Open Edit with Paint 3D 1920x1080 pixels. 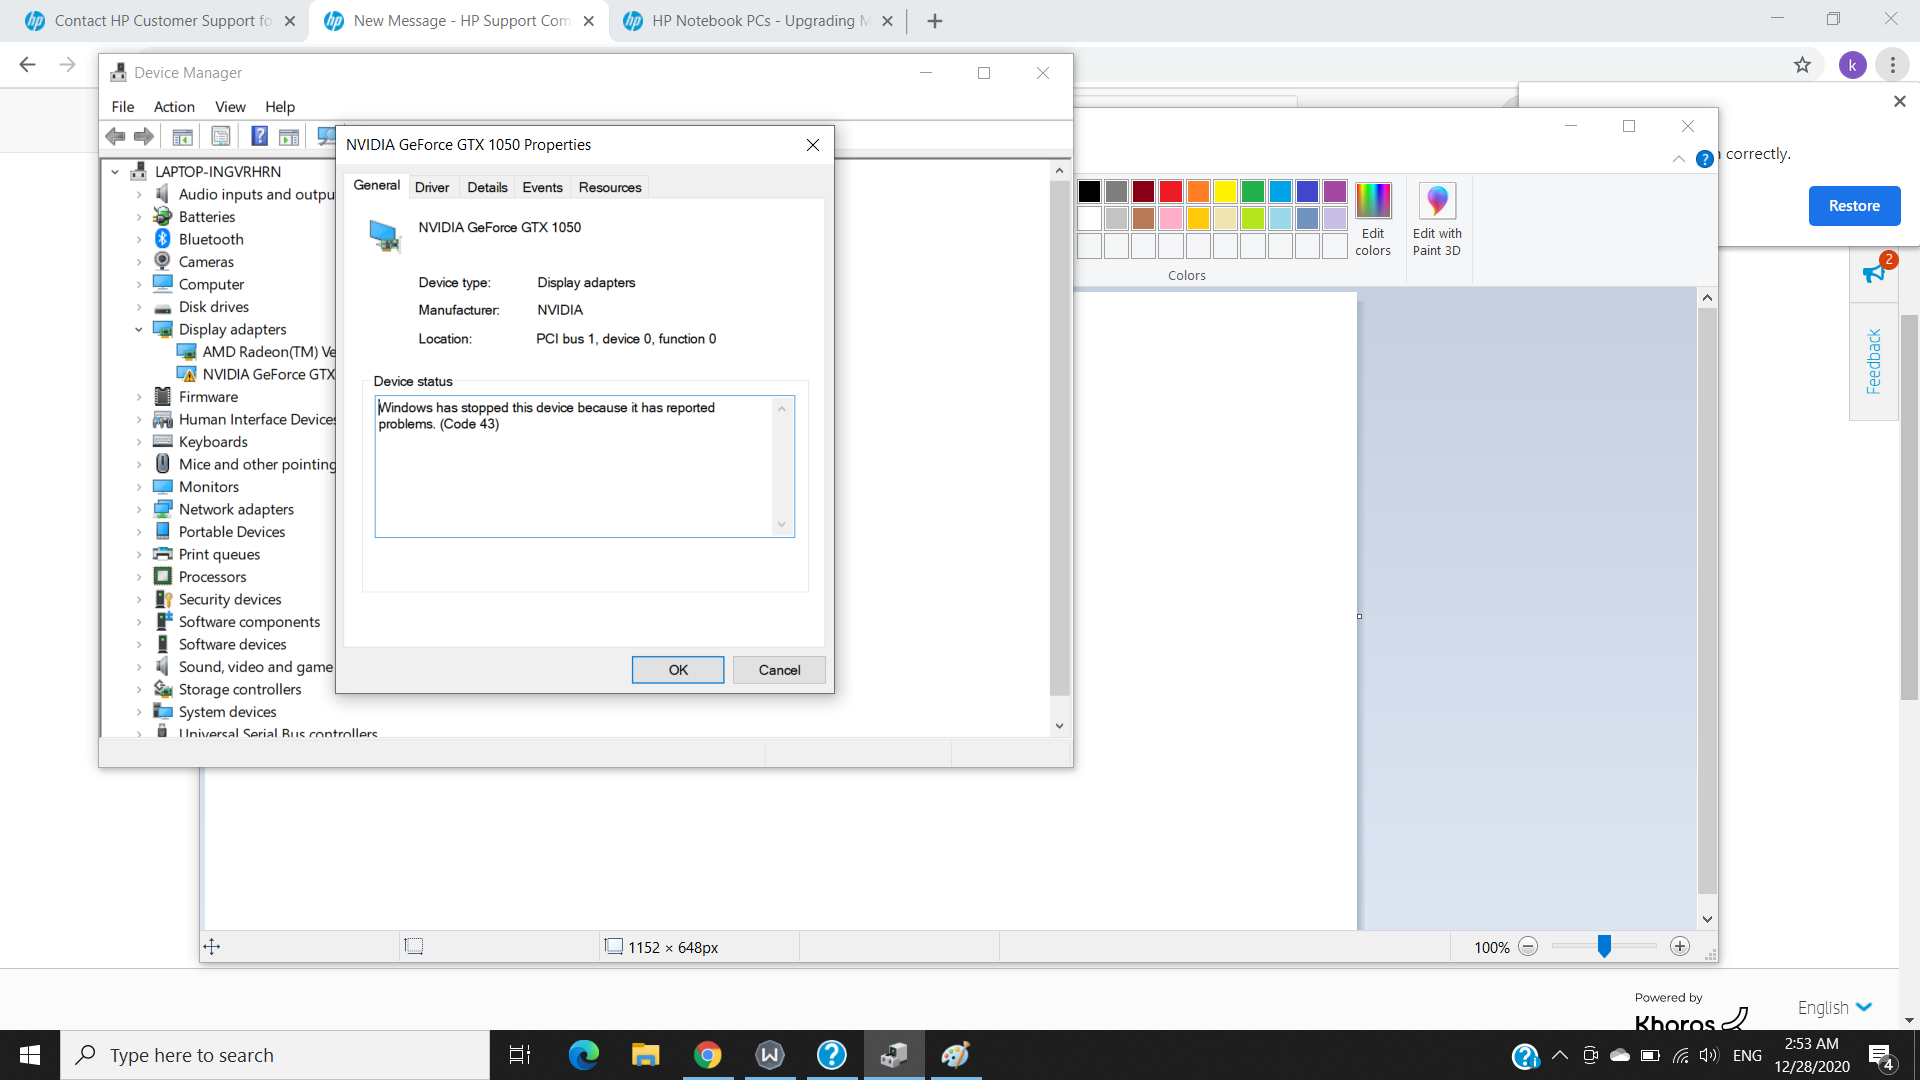click(1437, 220)
